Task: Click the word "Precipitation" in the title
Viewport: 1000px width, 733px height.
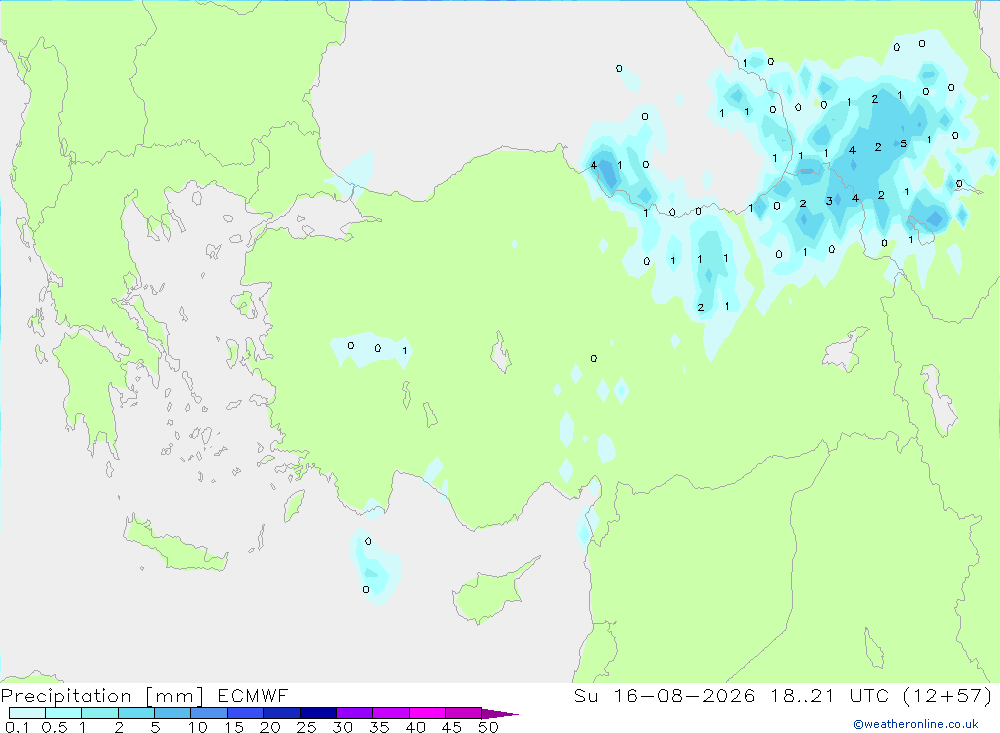Action: [x=66, y=696]
